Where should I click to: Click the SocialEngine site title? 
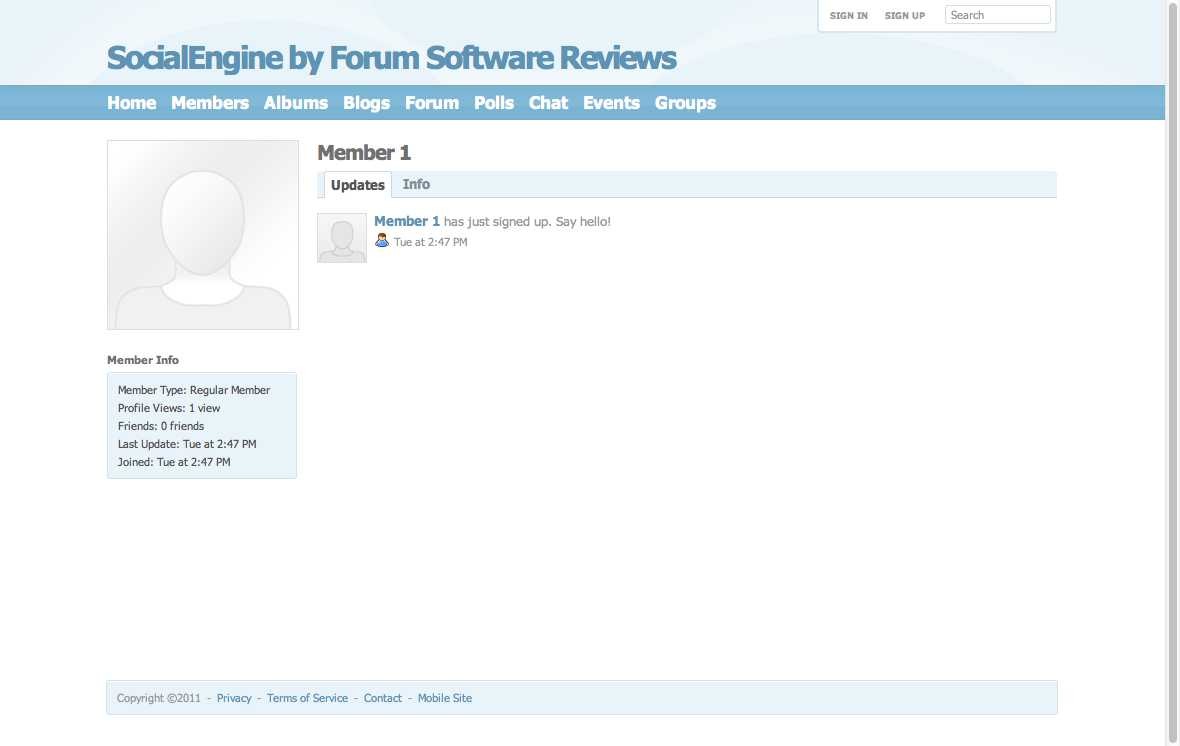[x=391, y=58]
